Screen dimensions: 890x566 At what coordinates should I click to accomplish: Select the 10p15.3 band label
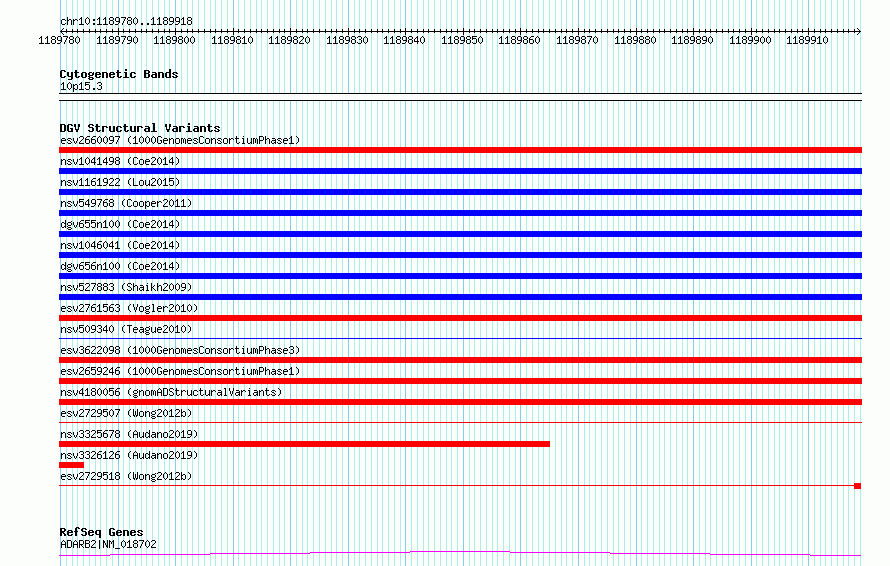[x=81, y=86]
